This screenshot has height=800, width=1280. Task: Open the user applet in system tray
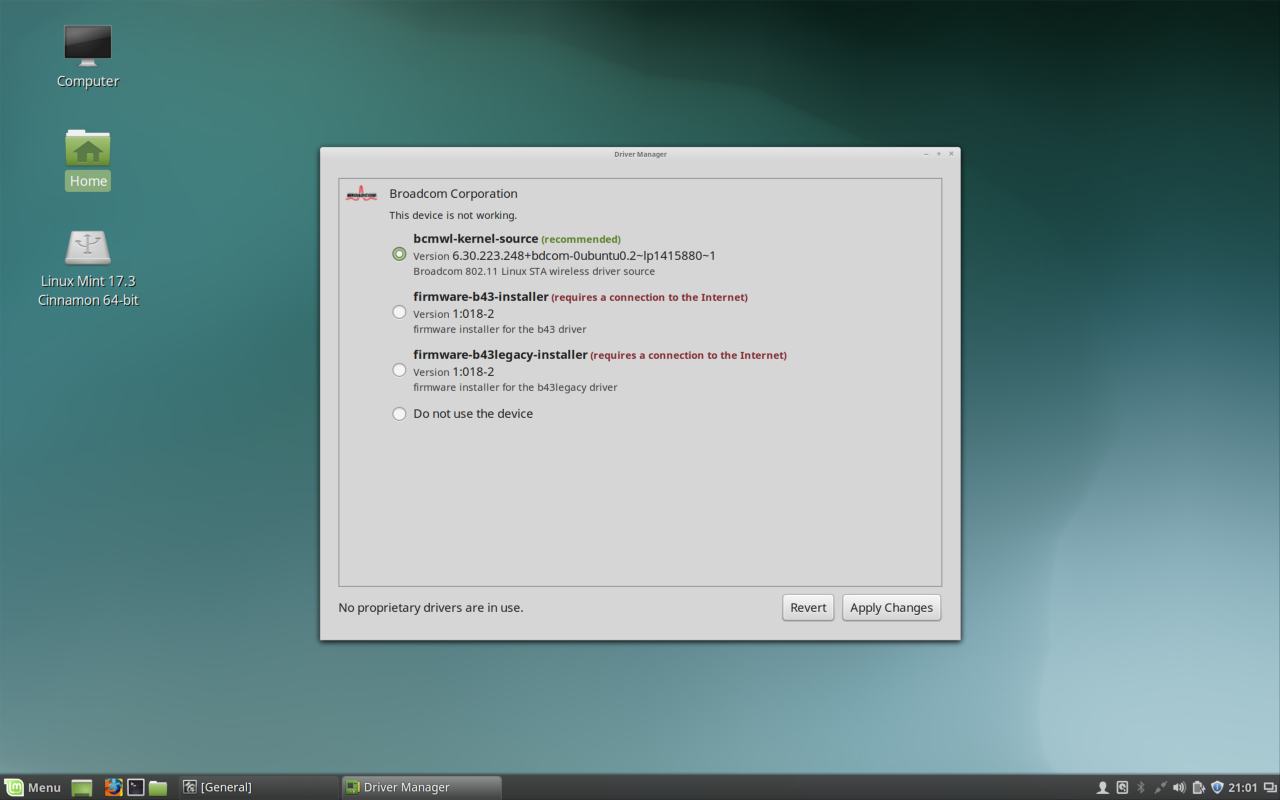tap(1103, 788)
